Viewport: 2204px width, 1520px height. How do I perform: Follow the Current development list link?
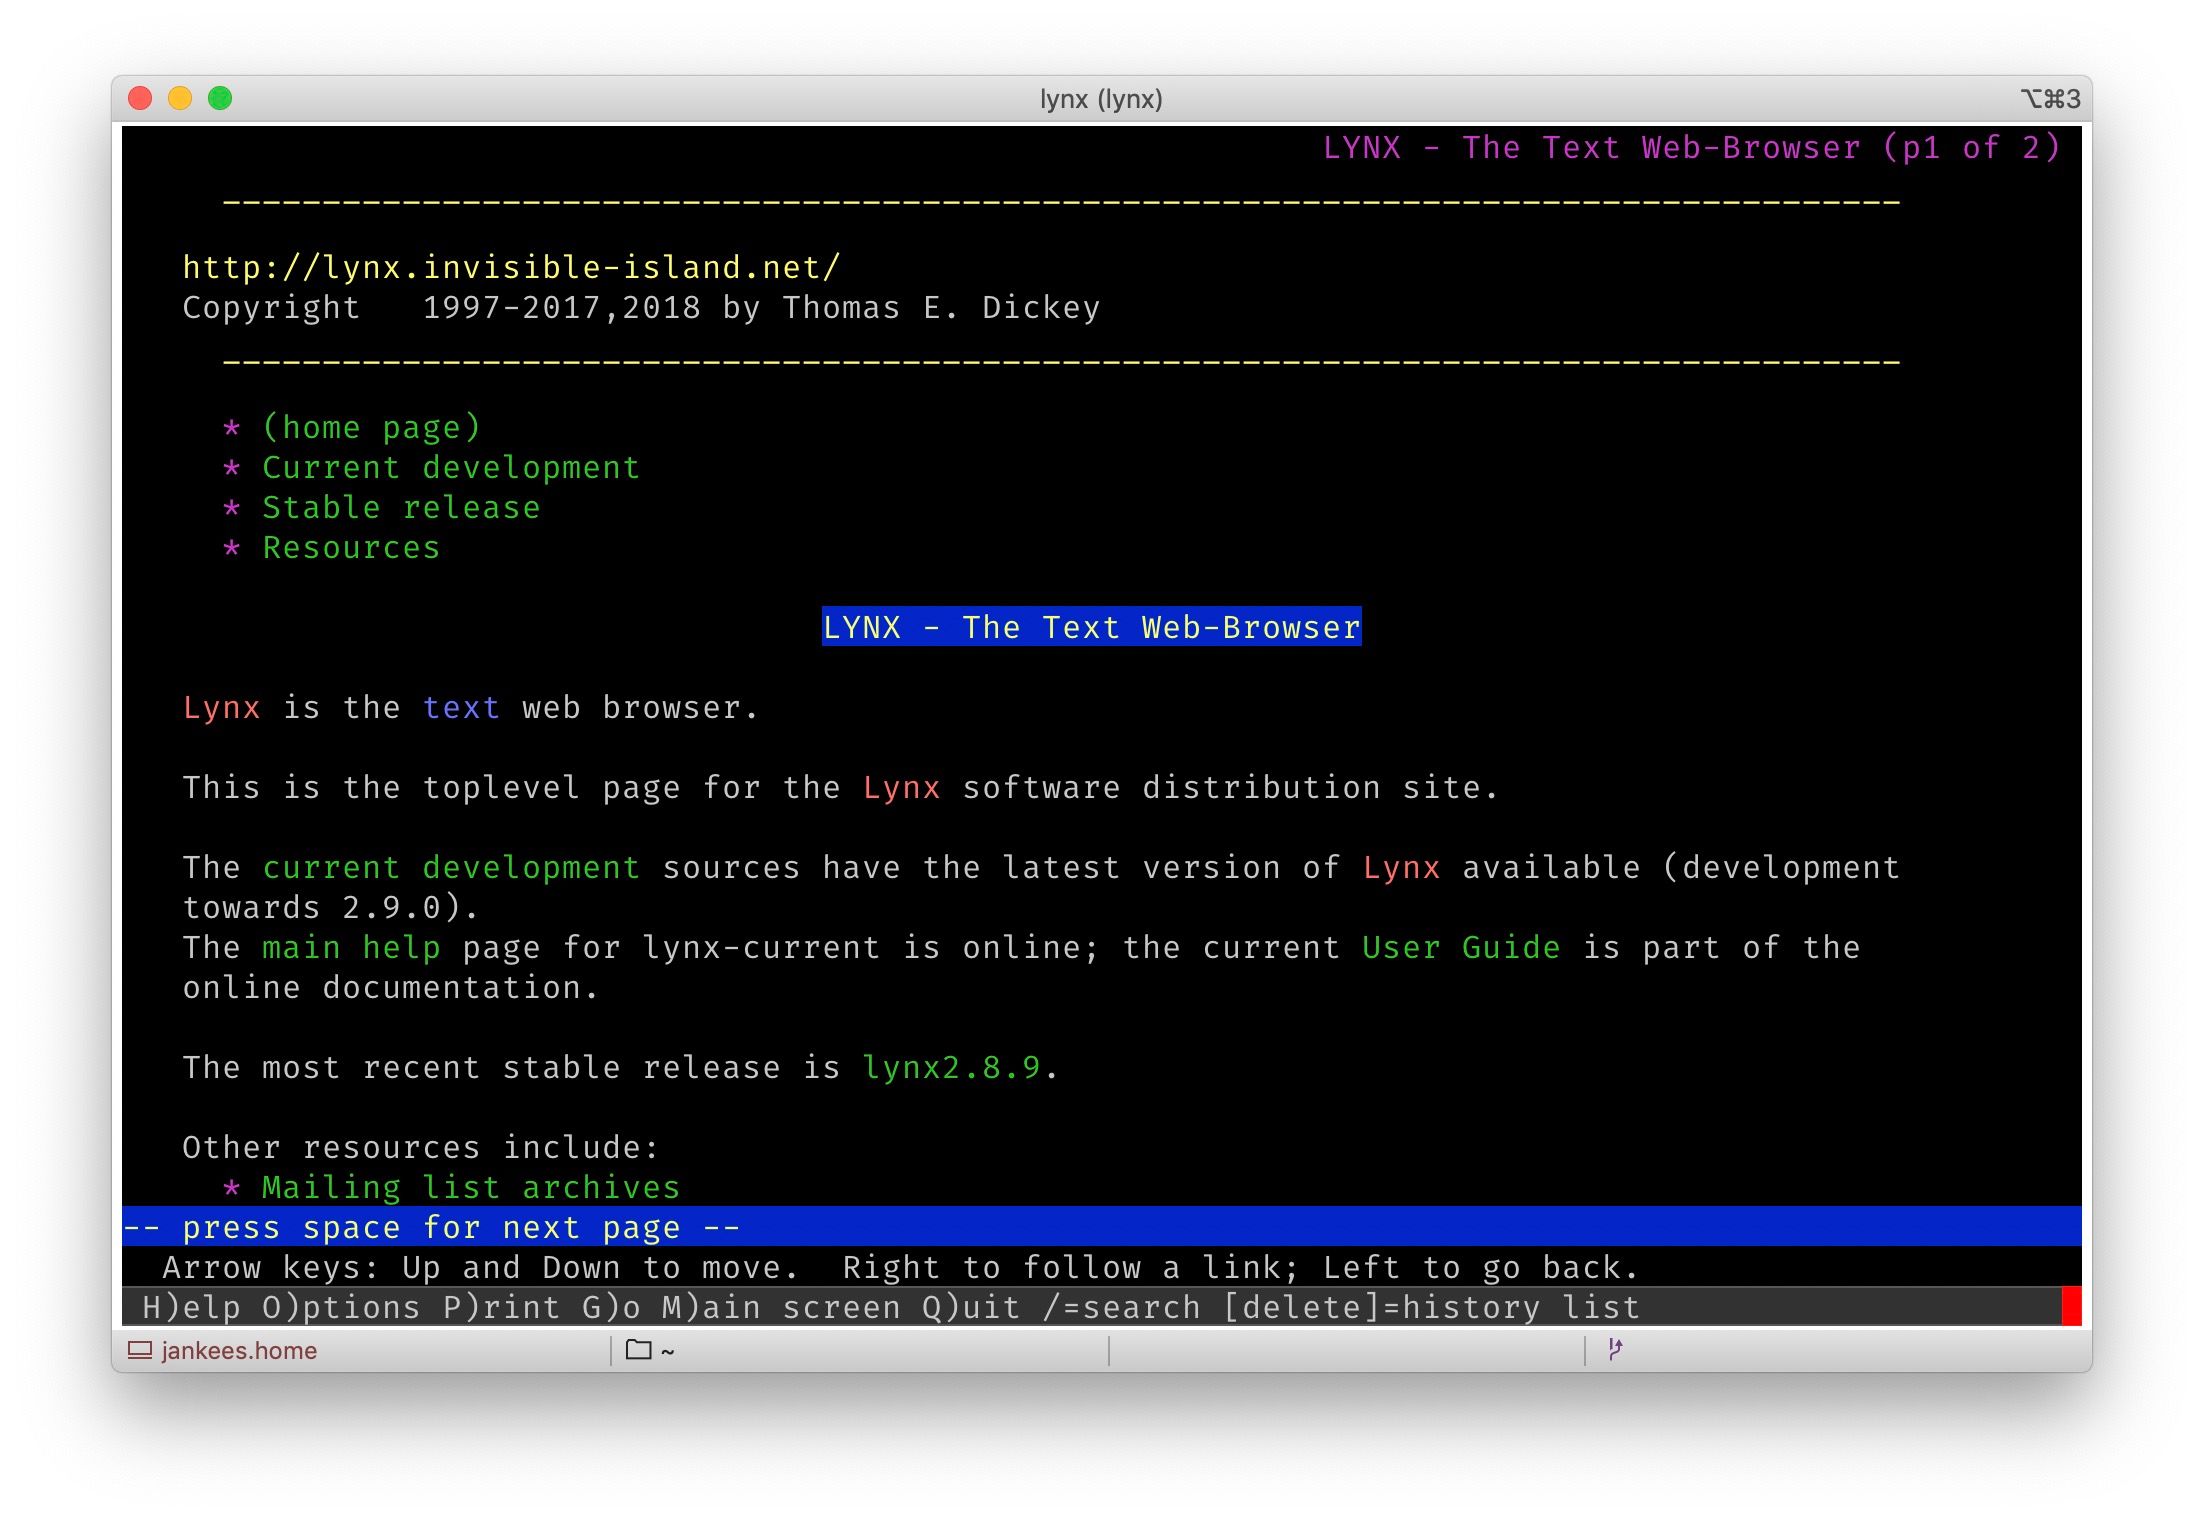451,468
